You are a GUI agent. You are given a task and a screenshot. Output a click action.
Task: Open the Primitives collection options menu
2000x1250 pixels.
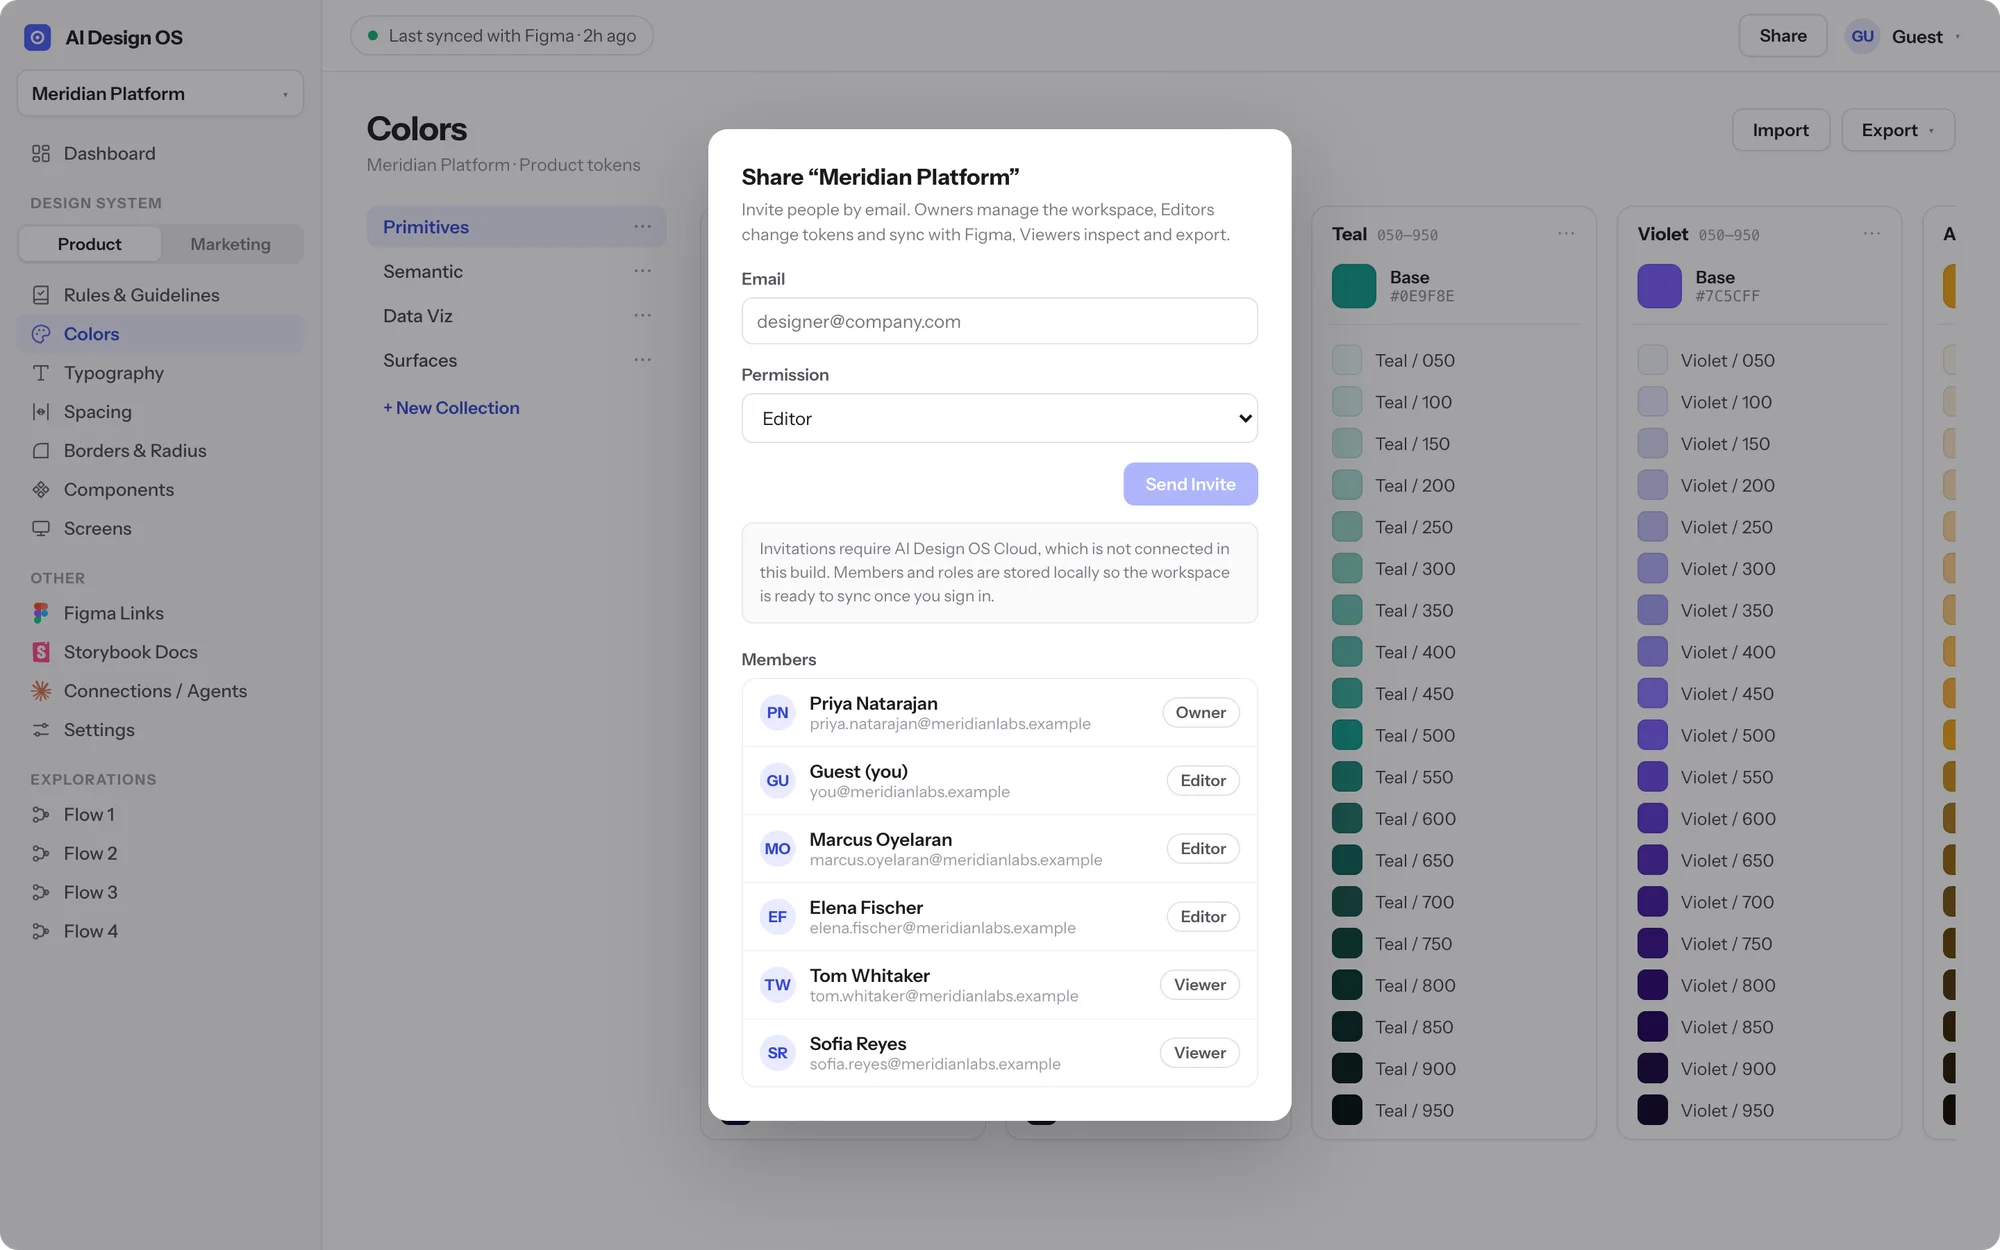point(642,227)
